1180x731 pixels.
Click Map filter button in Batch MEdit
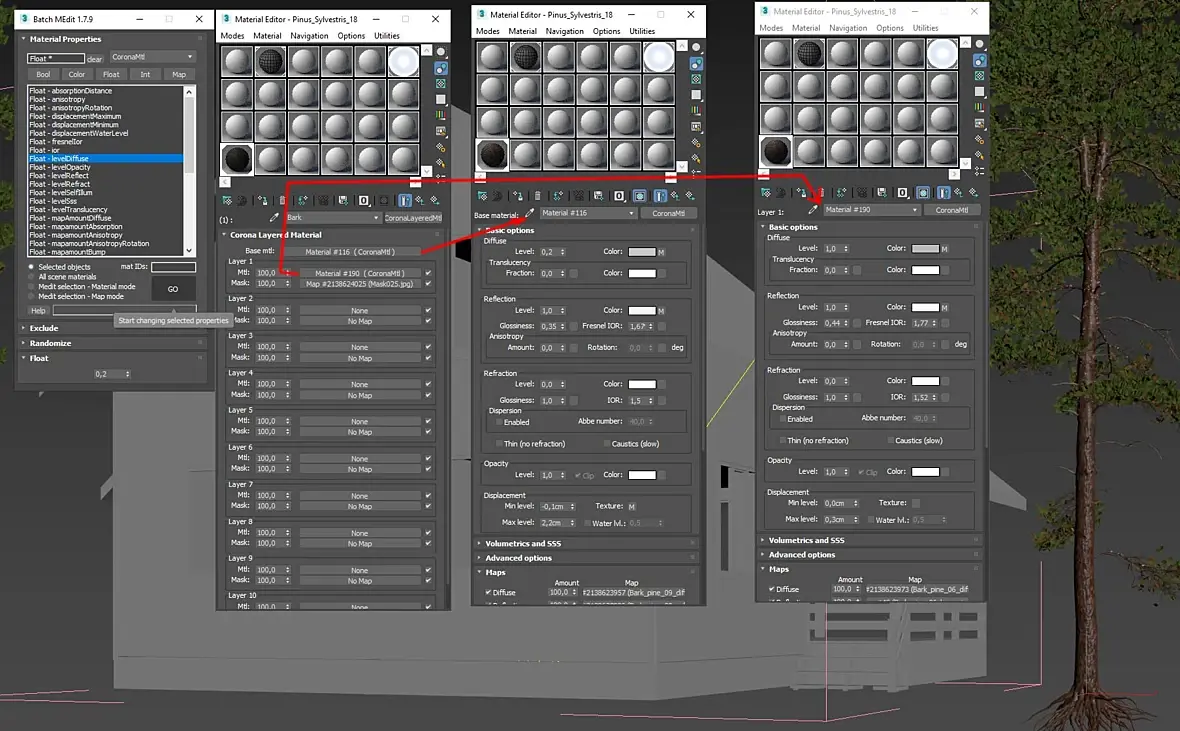178,75
